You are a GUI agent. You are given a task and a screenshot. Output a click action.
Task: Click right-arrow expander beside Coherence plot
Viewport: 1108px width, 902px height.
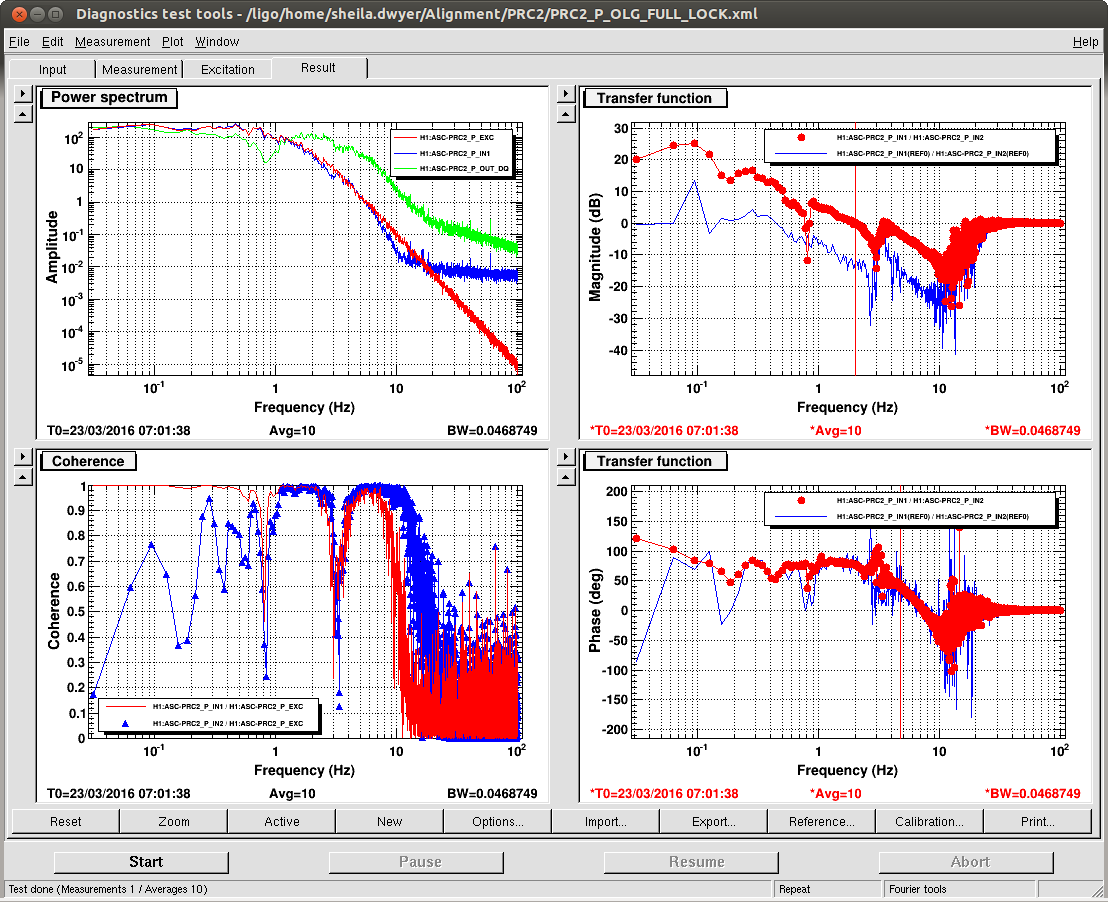(23, 457)
